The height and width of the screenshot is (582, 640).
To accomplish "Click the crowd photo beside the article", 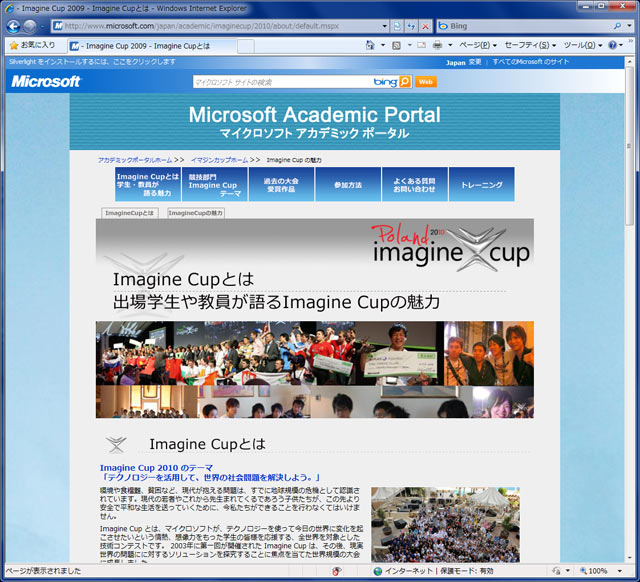I will 445,524.
